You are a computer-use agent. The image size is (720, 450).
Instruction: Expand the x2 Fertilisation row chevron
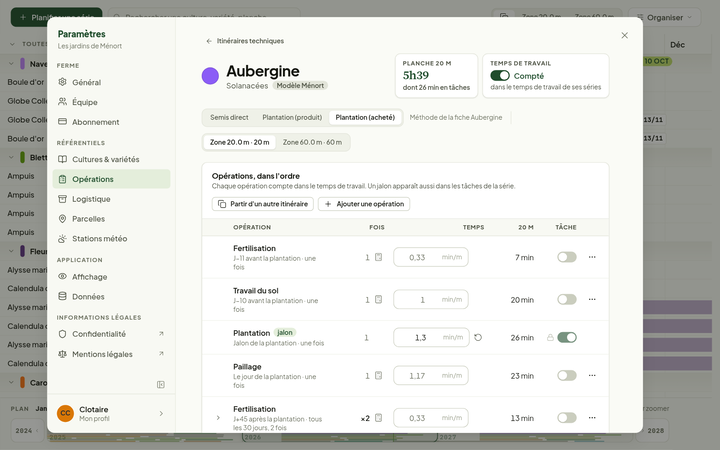(x=218, y=418)
